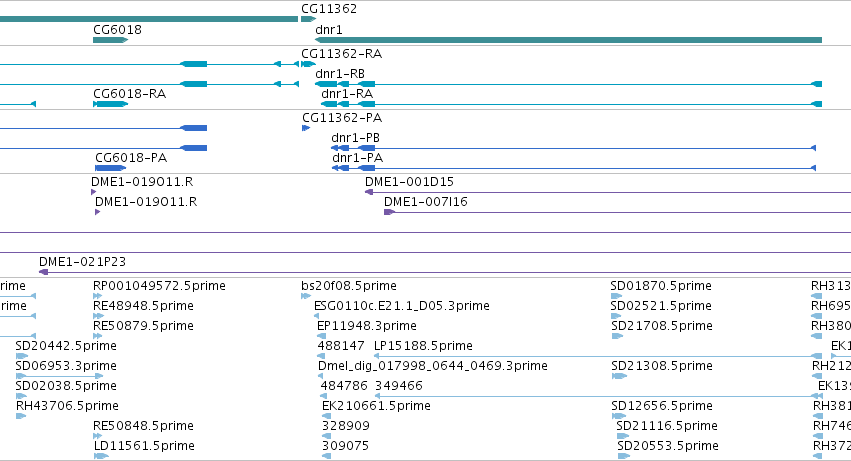Click the dnr1-PA protein label

pos(358,158)
